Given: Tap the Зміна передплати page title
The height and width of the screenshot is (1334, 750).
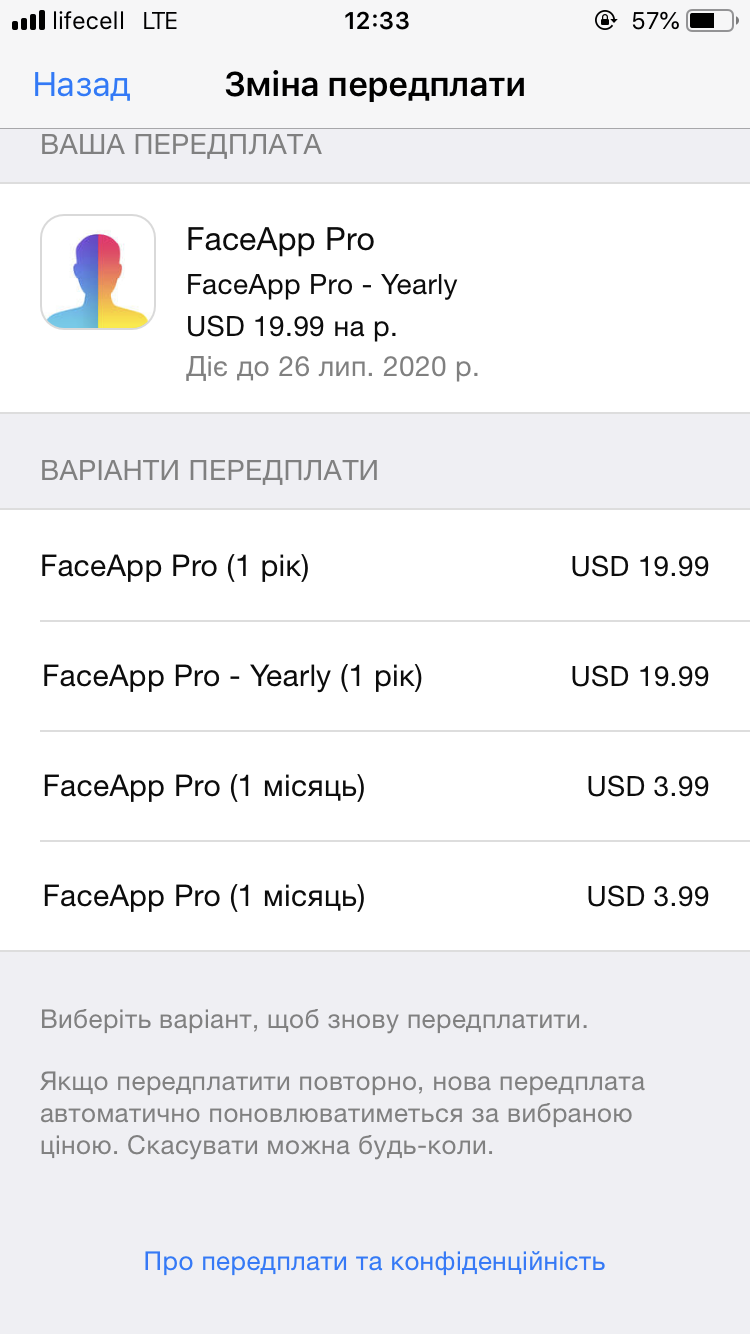Looking at the screenshot, I should [375, 85].
